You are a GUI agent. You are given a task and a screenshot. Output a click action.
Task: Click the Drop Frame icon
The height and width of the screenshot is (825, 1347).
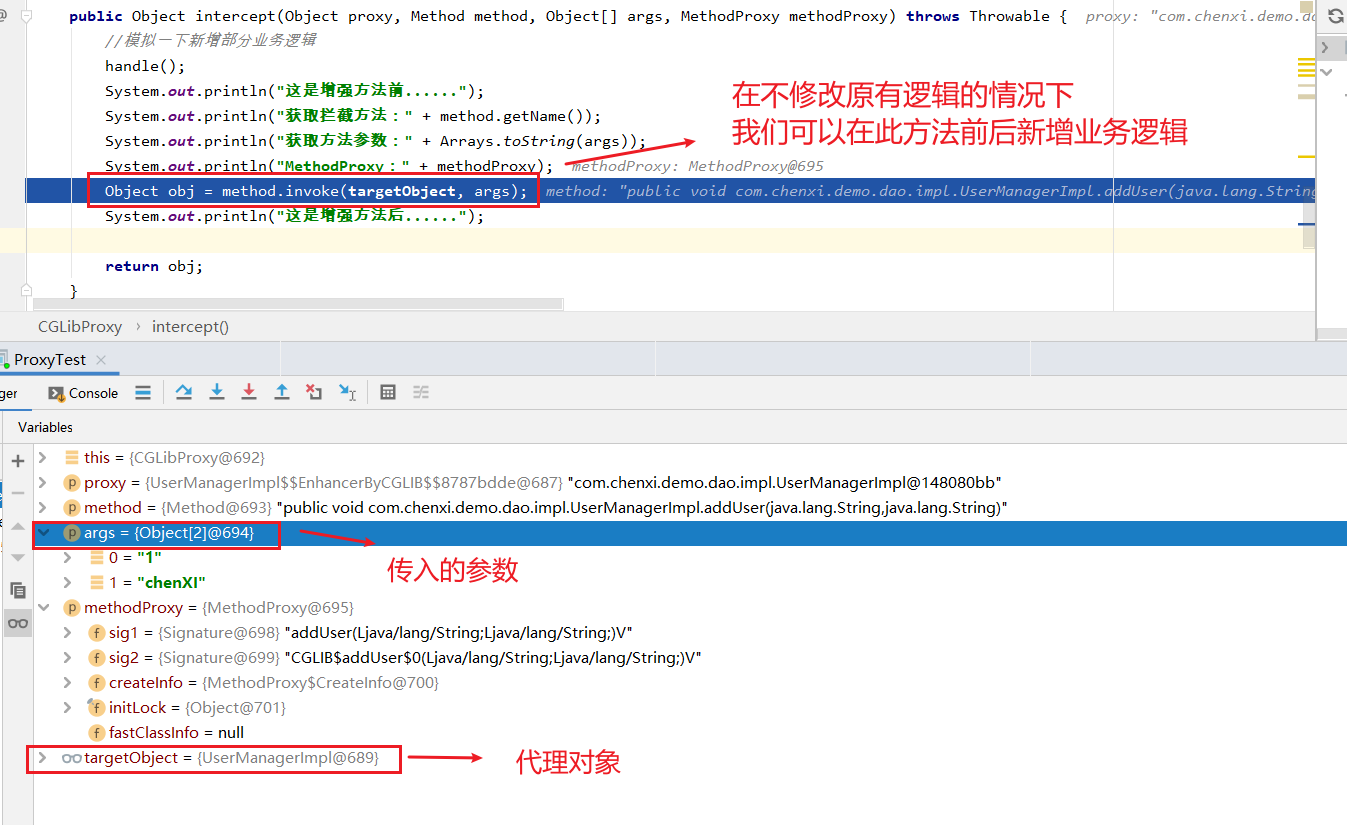[314, 392]
